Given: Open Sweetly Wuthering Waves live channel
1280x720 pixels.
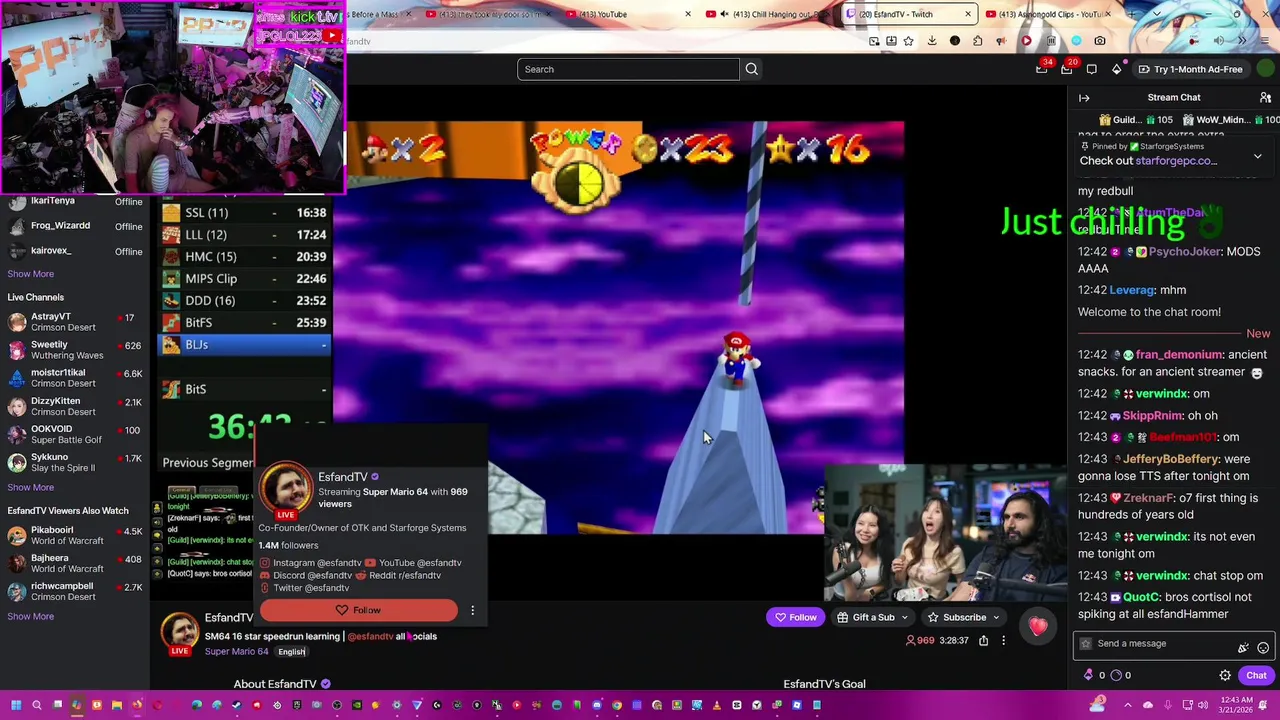Looking at the screenshot, I should 74,350.
